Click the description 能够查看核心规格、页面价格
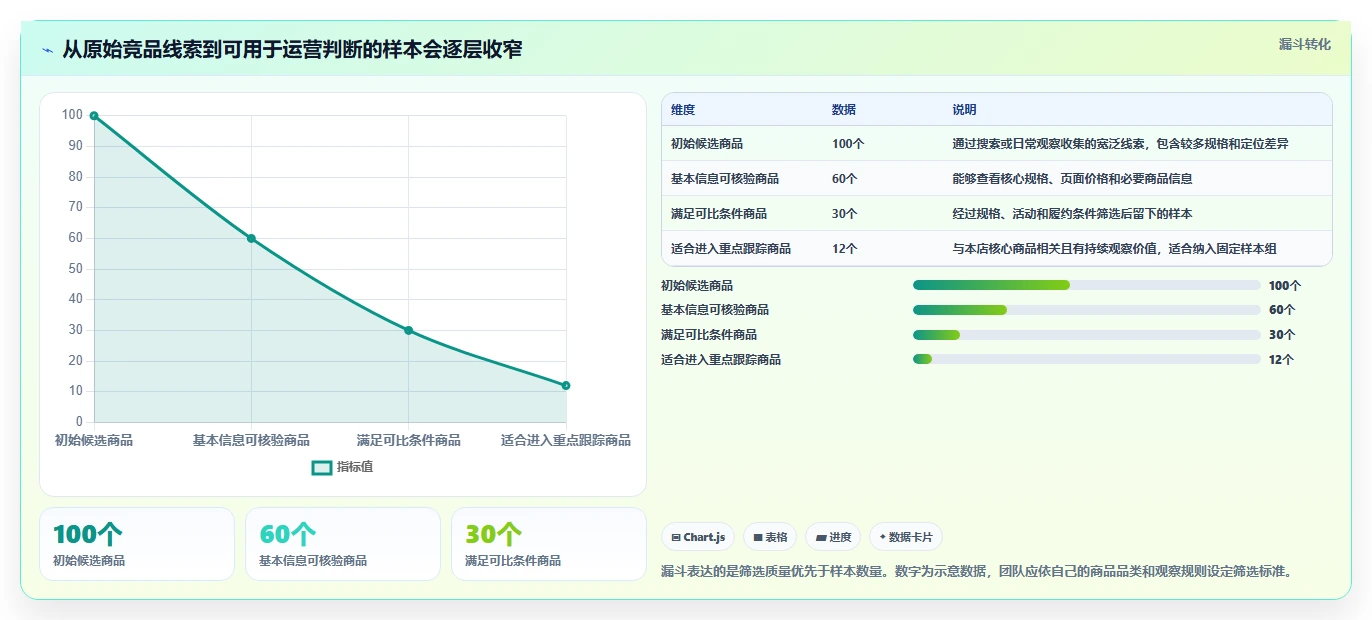 coord(1072,179)
